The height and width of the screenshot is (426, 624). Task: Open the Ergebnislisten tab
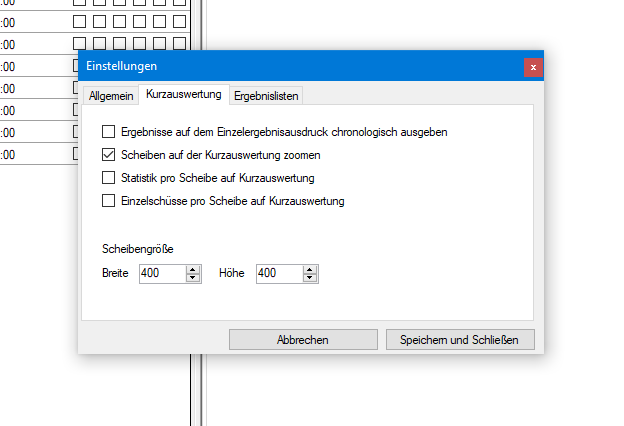point(267,96)
